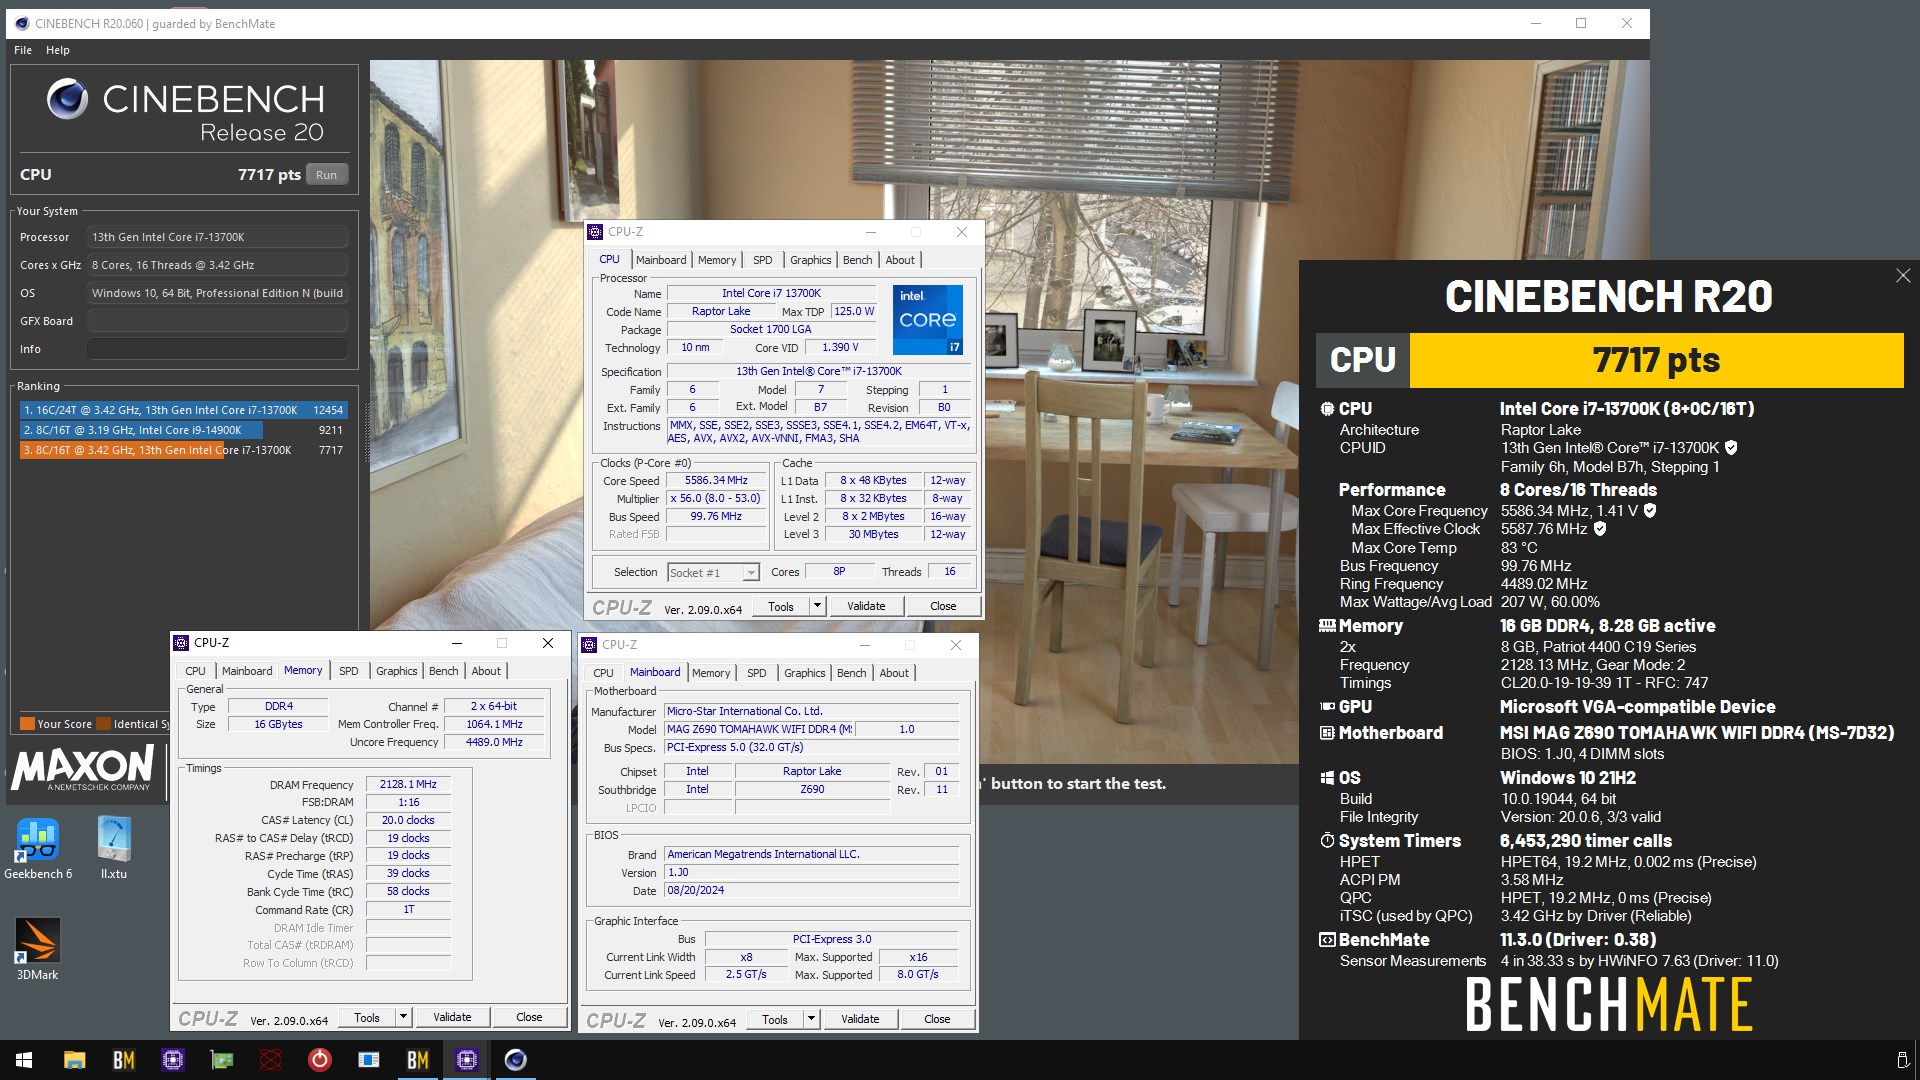
Task: Click the red power button taskbar icon
Action: [319, 1060]
